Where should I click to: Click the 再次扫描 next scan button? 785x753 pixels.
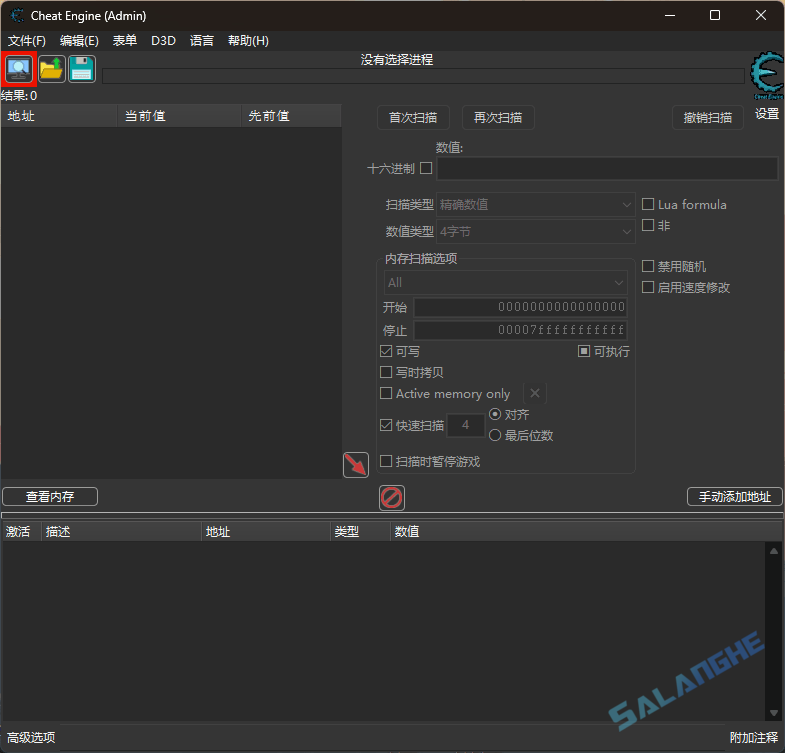pyautogui.click(x=498, y=118)
